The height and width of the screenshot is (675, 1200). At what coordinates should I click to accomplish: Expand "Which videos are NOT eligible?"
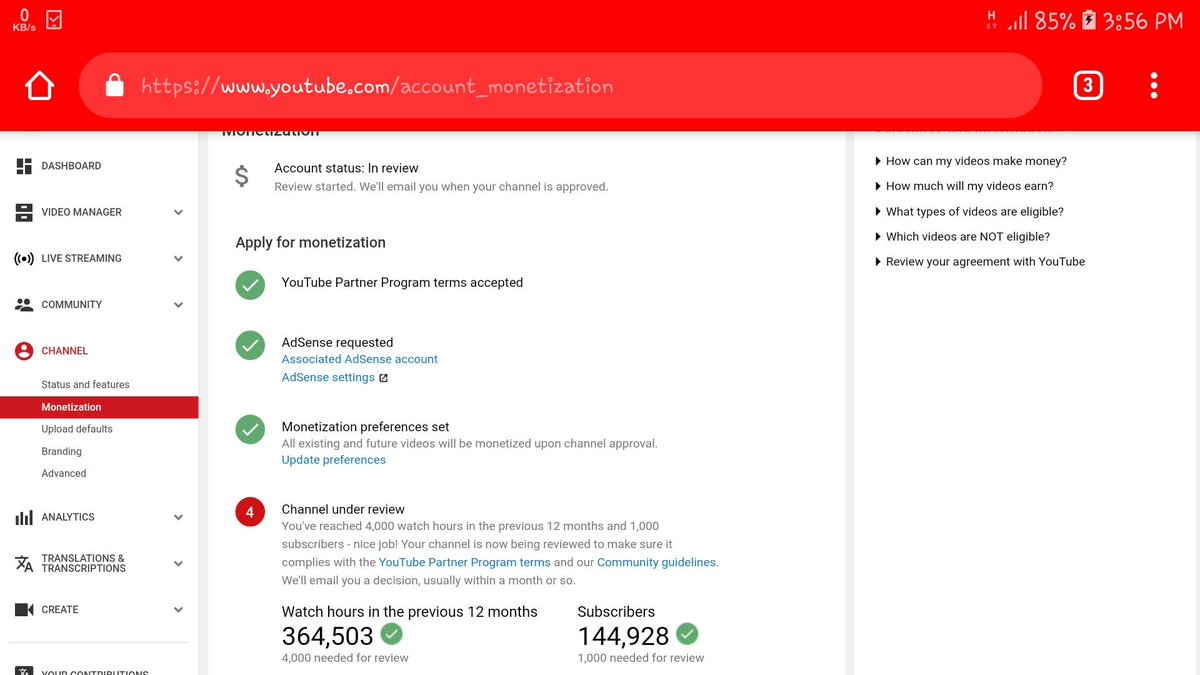[x=962, y=237]
